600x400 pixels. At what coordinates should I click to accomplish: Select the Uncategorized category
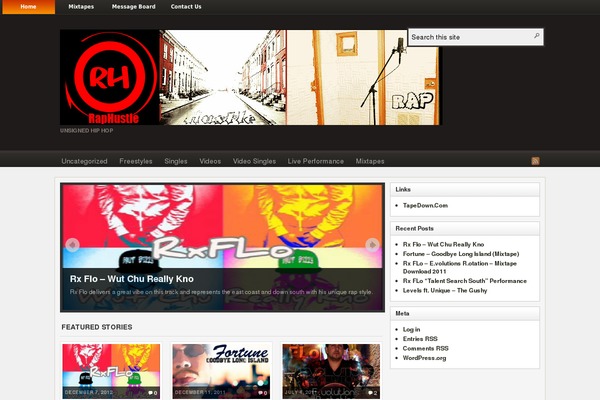(84, 161)
